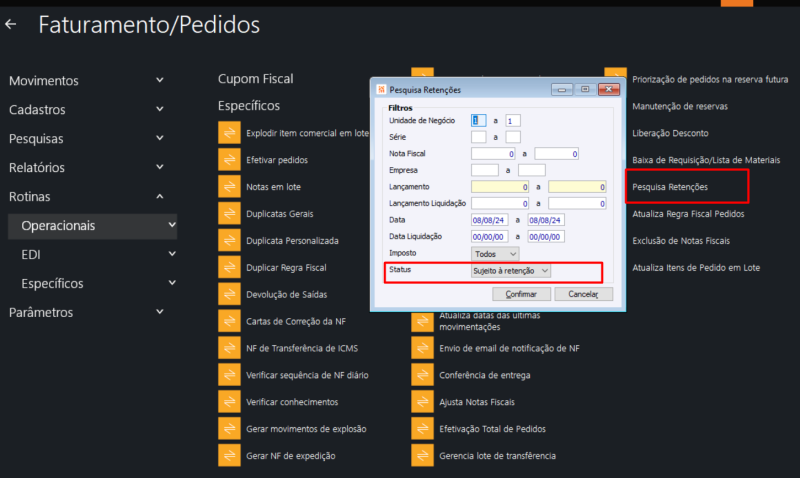The image size is (800, 478).
Task: Expand the Relatórios menu section
Action: pos(160,167)
